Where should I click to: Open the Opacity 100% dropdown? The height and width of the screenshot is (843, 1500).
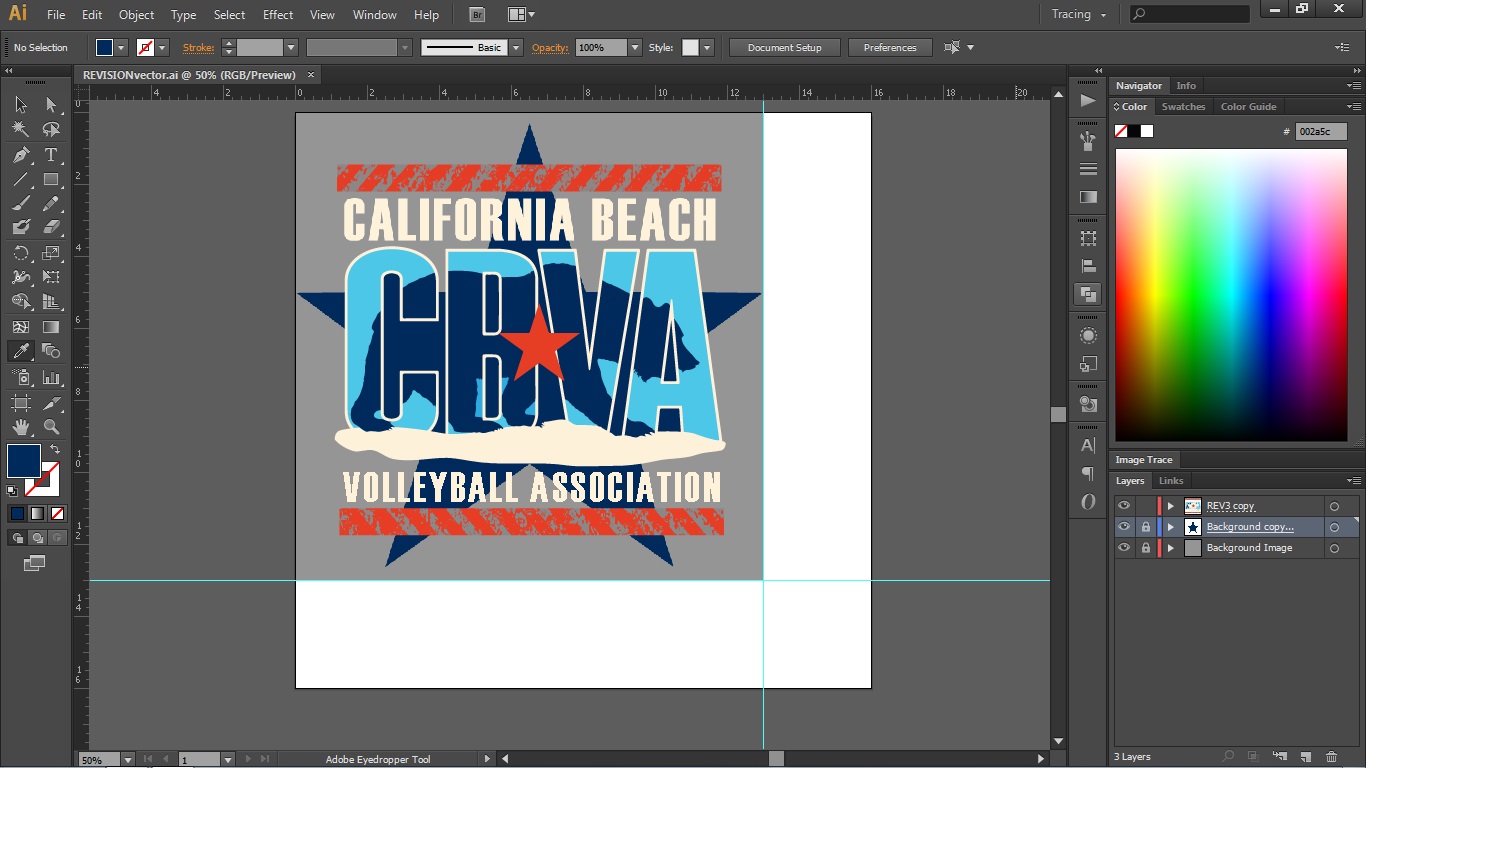coord(635,48)
